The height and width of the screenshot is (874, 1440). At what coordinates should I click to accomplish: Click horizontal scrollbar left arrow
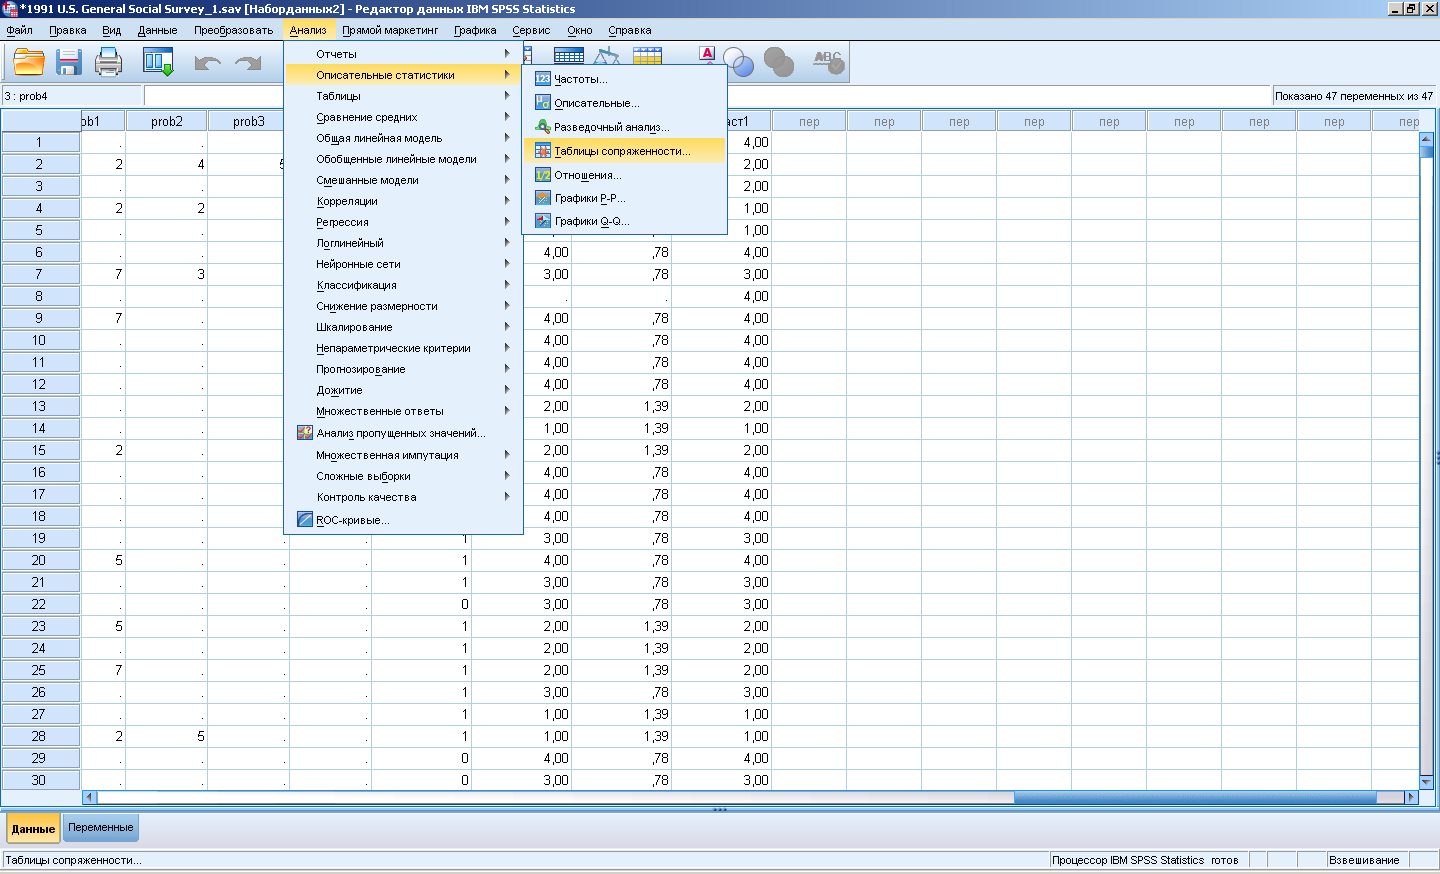point(89,797)
